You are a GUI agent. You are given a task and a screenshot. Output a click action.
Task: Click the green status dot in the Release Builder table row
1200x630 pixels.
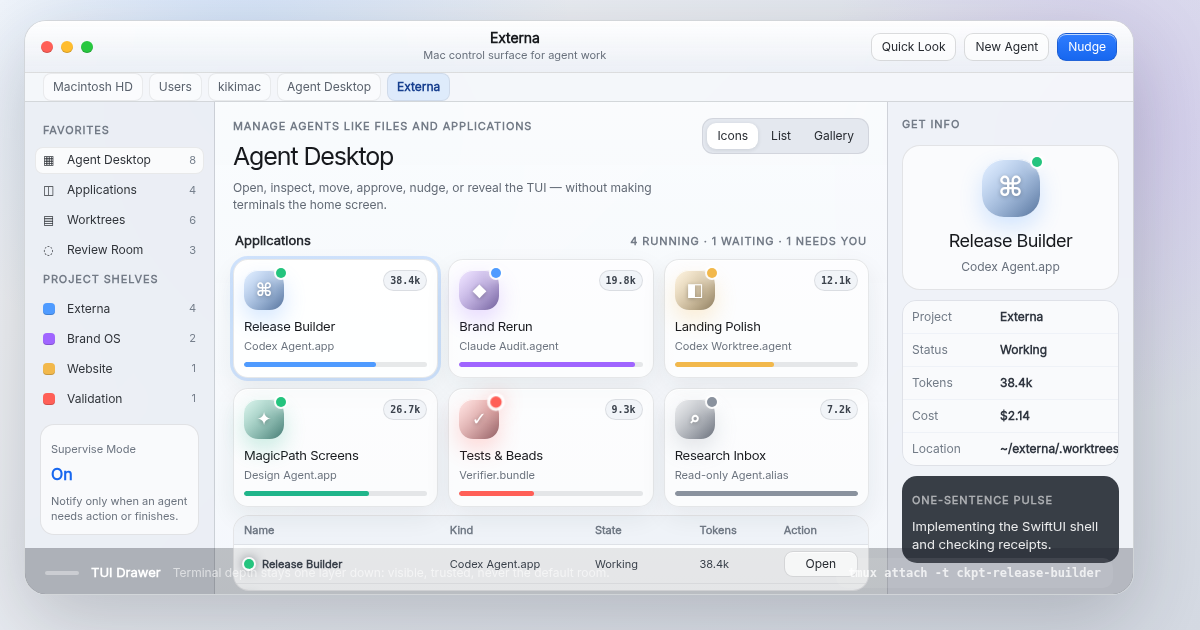tap(249, 564)
